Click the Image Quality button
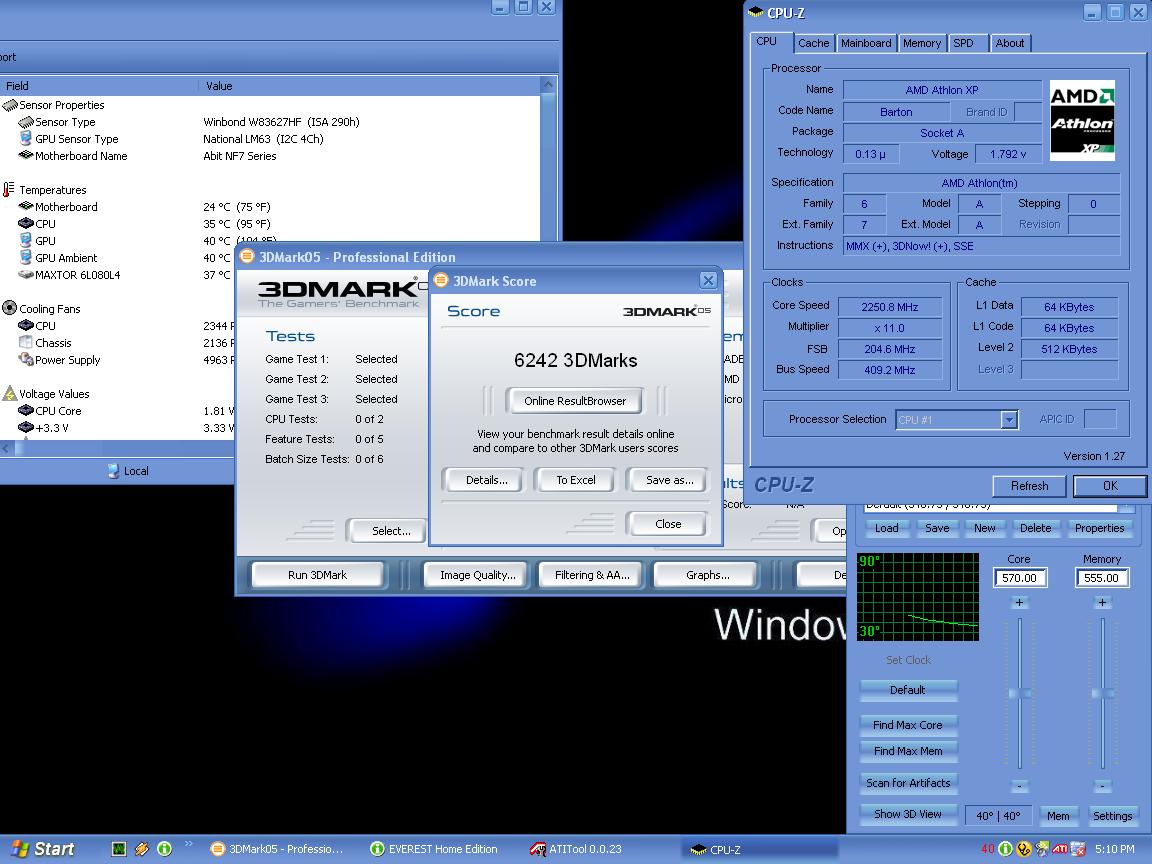Viewport: 1152px width, 864px height. coord(478,575)
